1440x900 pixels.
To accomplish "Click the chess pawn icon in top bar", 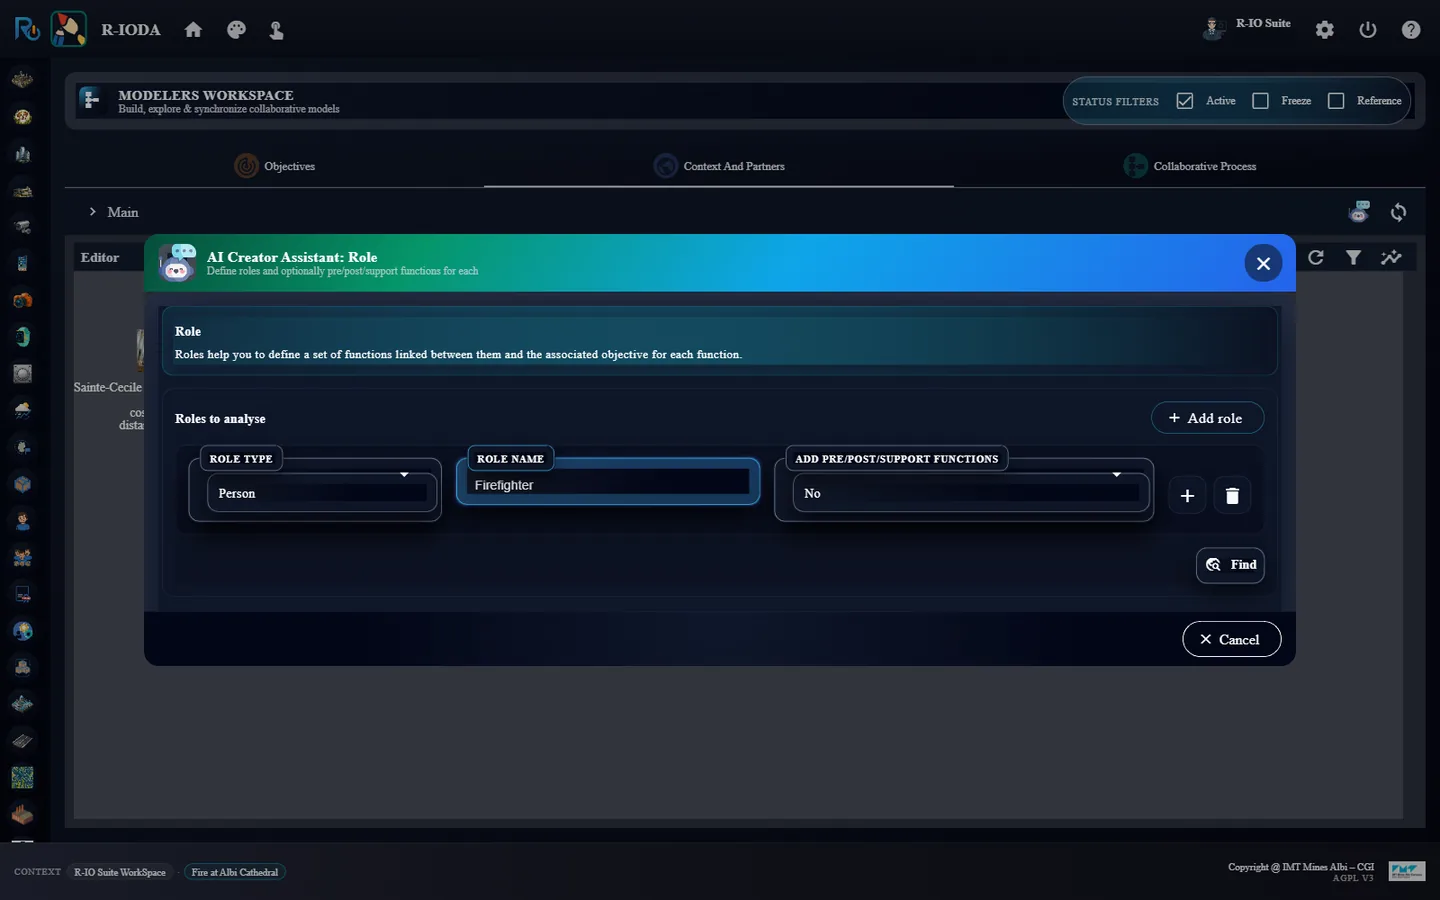I will pyautogui.click(x=277, y=30).
